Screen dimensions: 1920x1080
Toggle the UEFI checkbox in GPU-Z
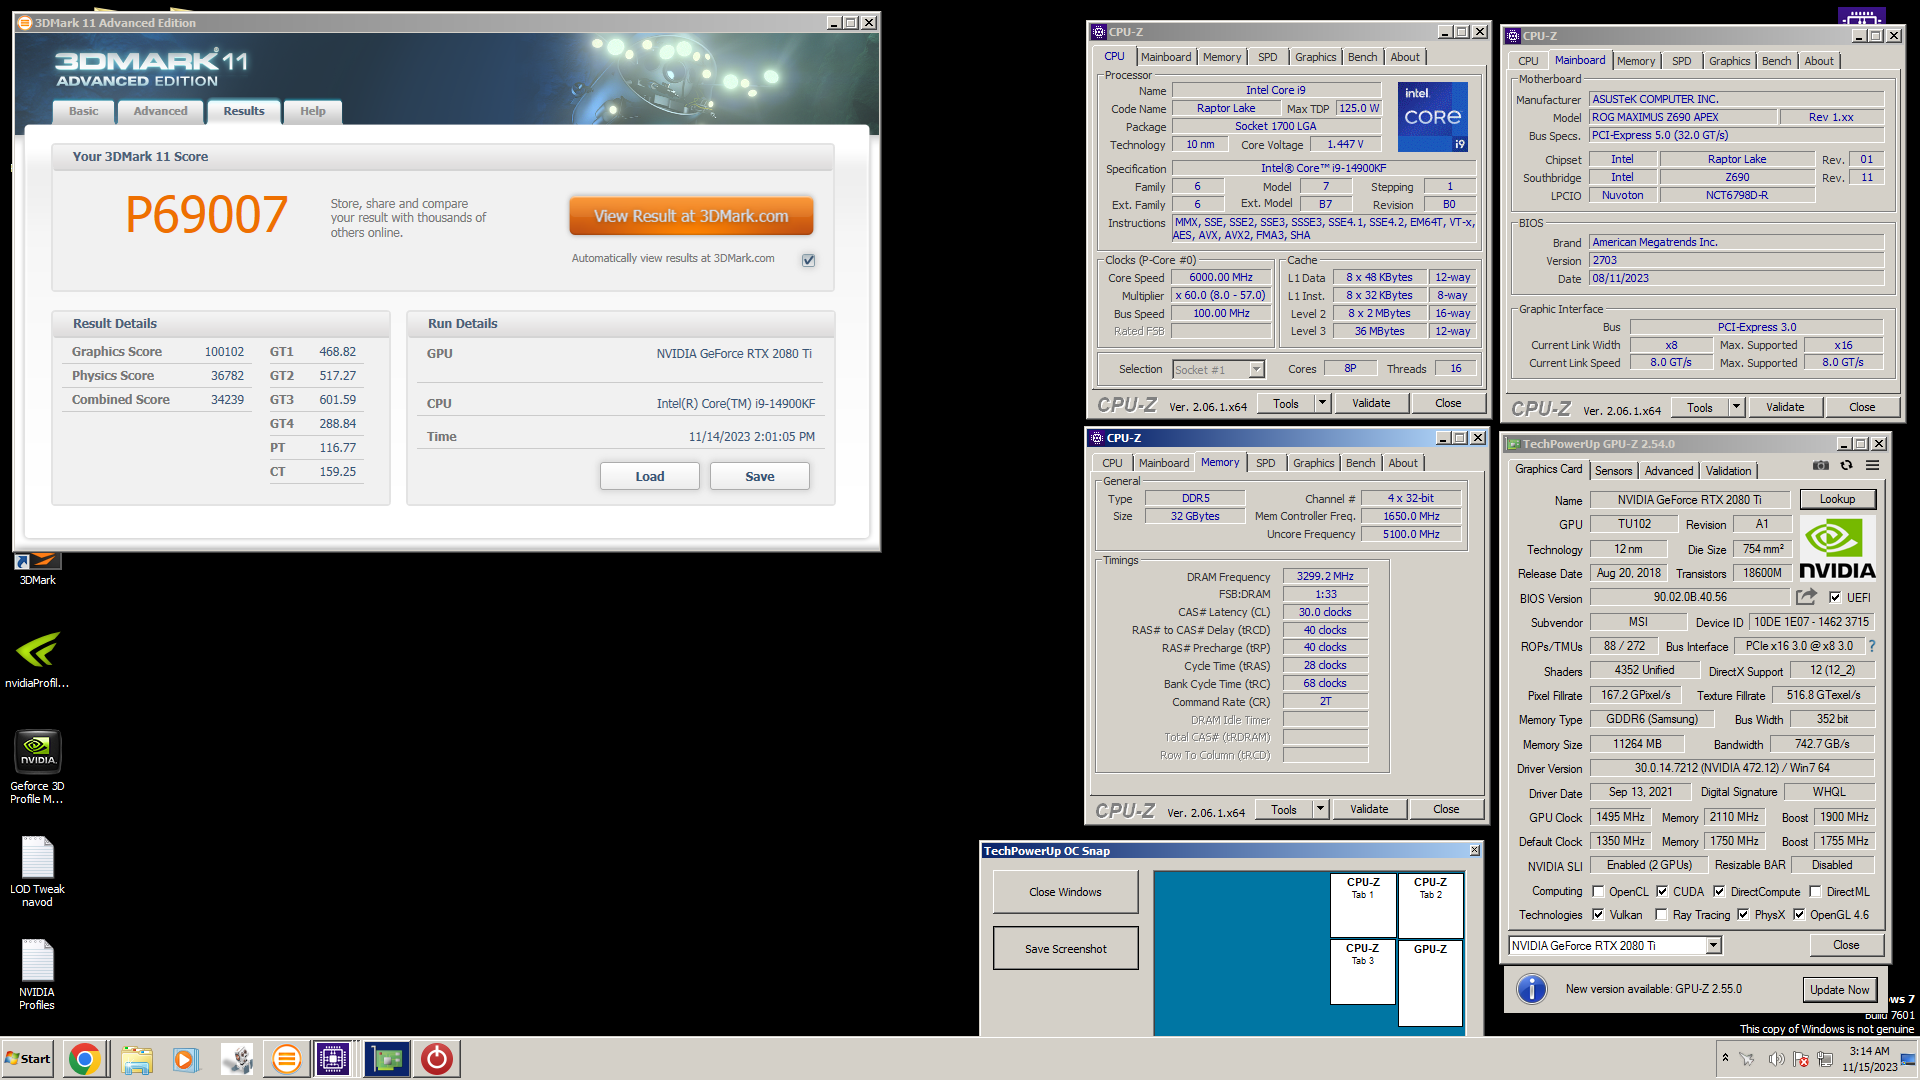(1835, 597)
